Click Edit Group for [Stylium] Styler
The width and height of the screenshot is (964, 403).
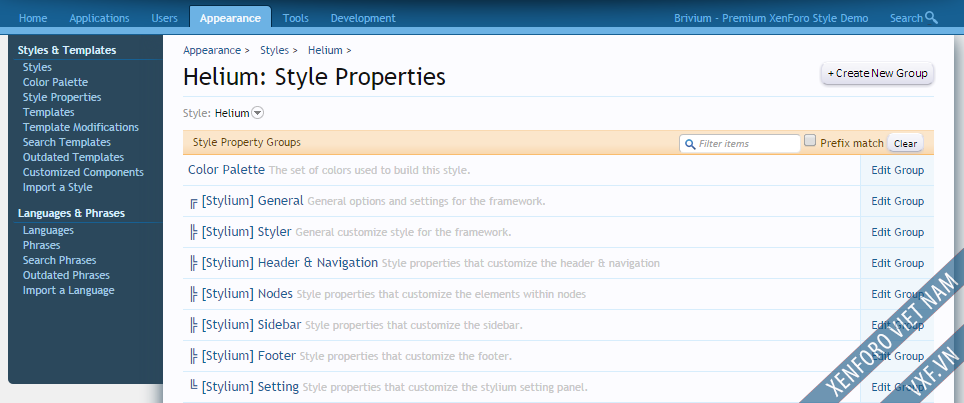tap(897, 232)
